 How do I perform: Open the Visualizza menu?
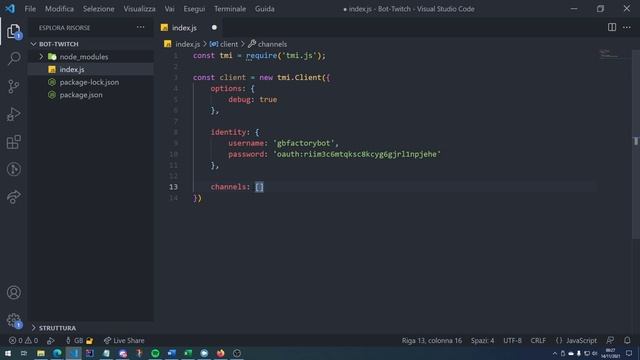tap(139, 9)
